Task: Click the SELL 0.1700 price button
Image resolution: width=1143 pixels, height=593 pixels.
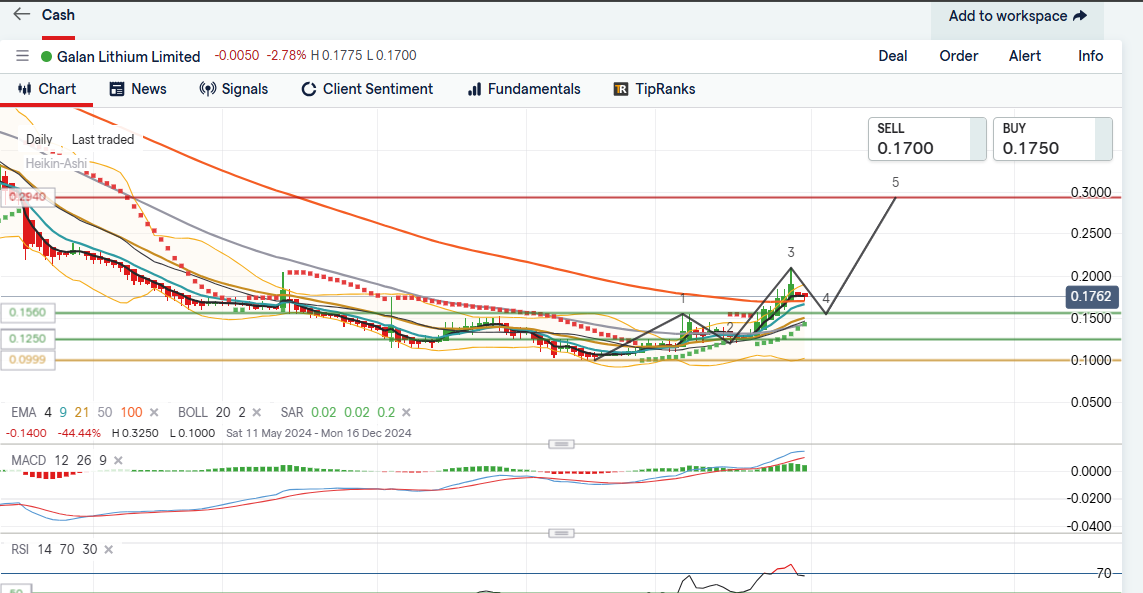Action: pos(921,139)
